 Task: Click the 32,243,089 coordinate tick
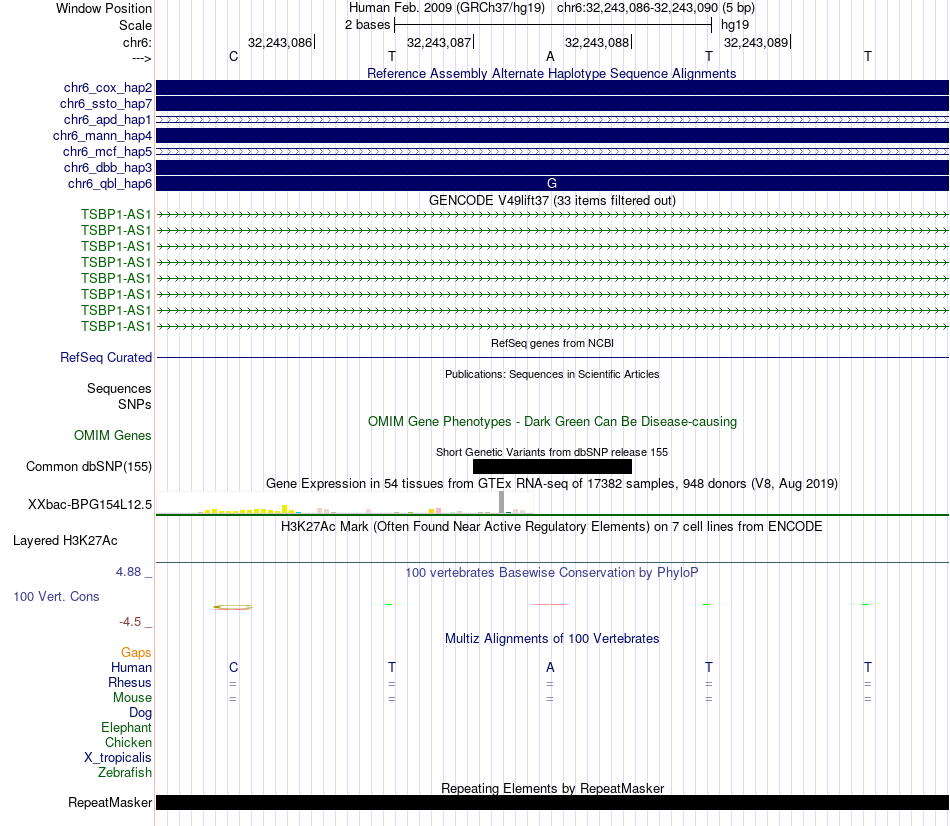pos(756,42)
